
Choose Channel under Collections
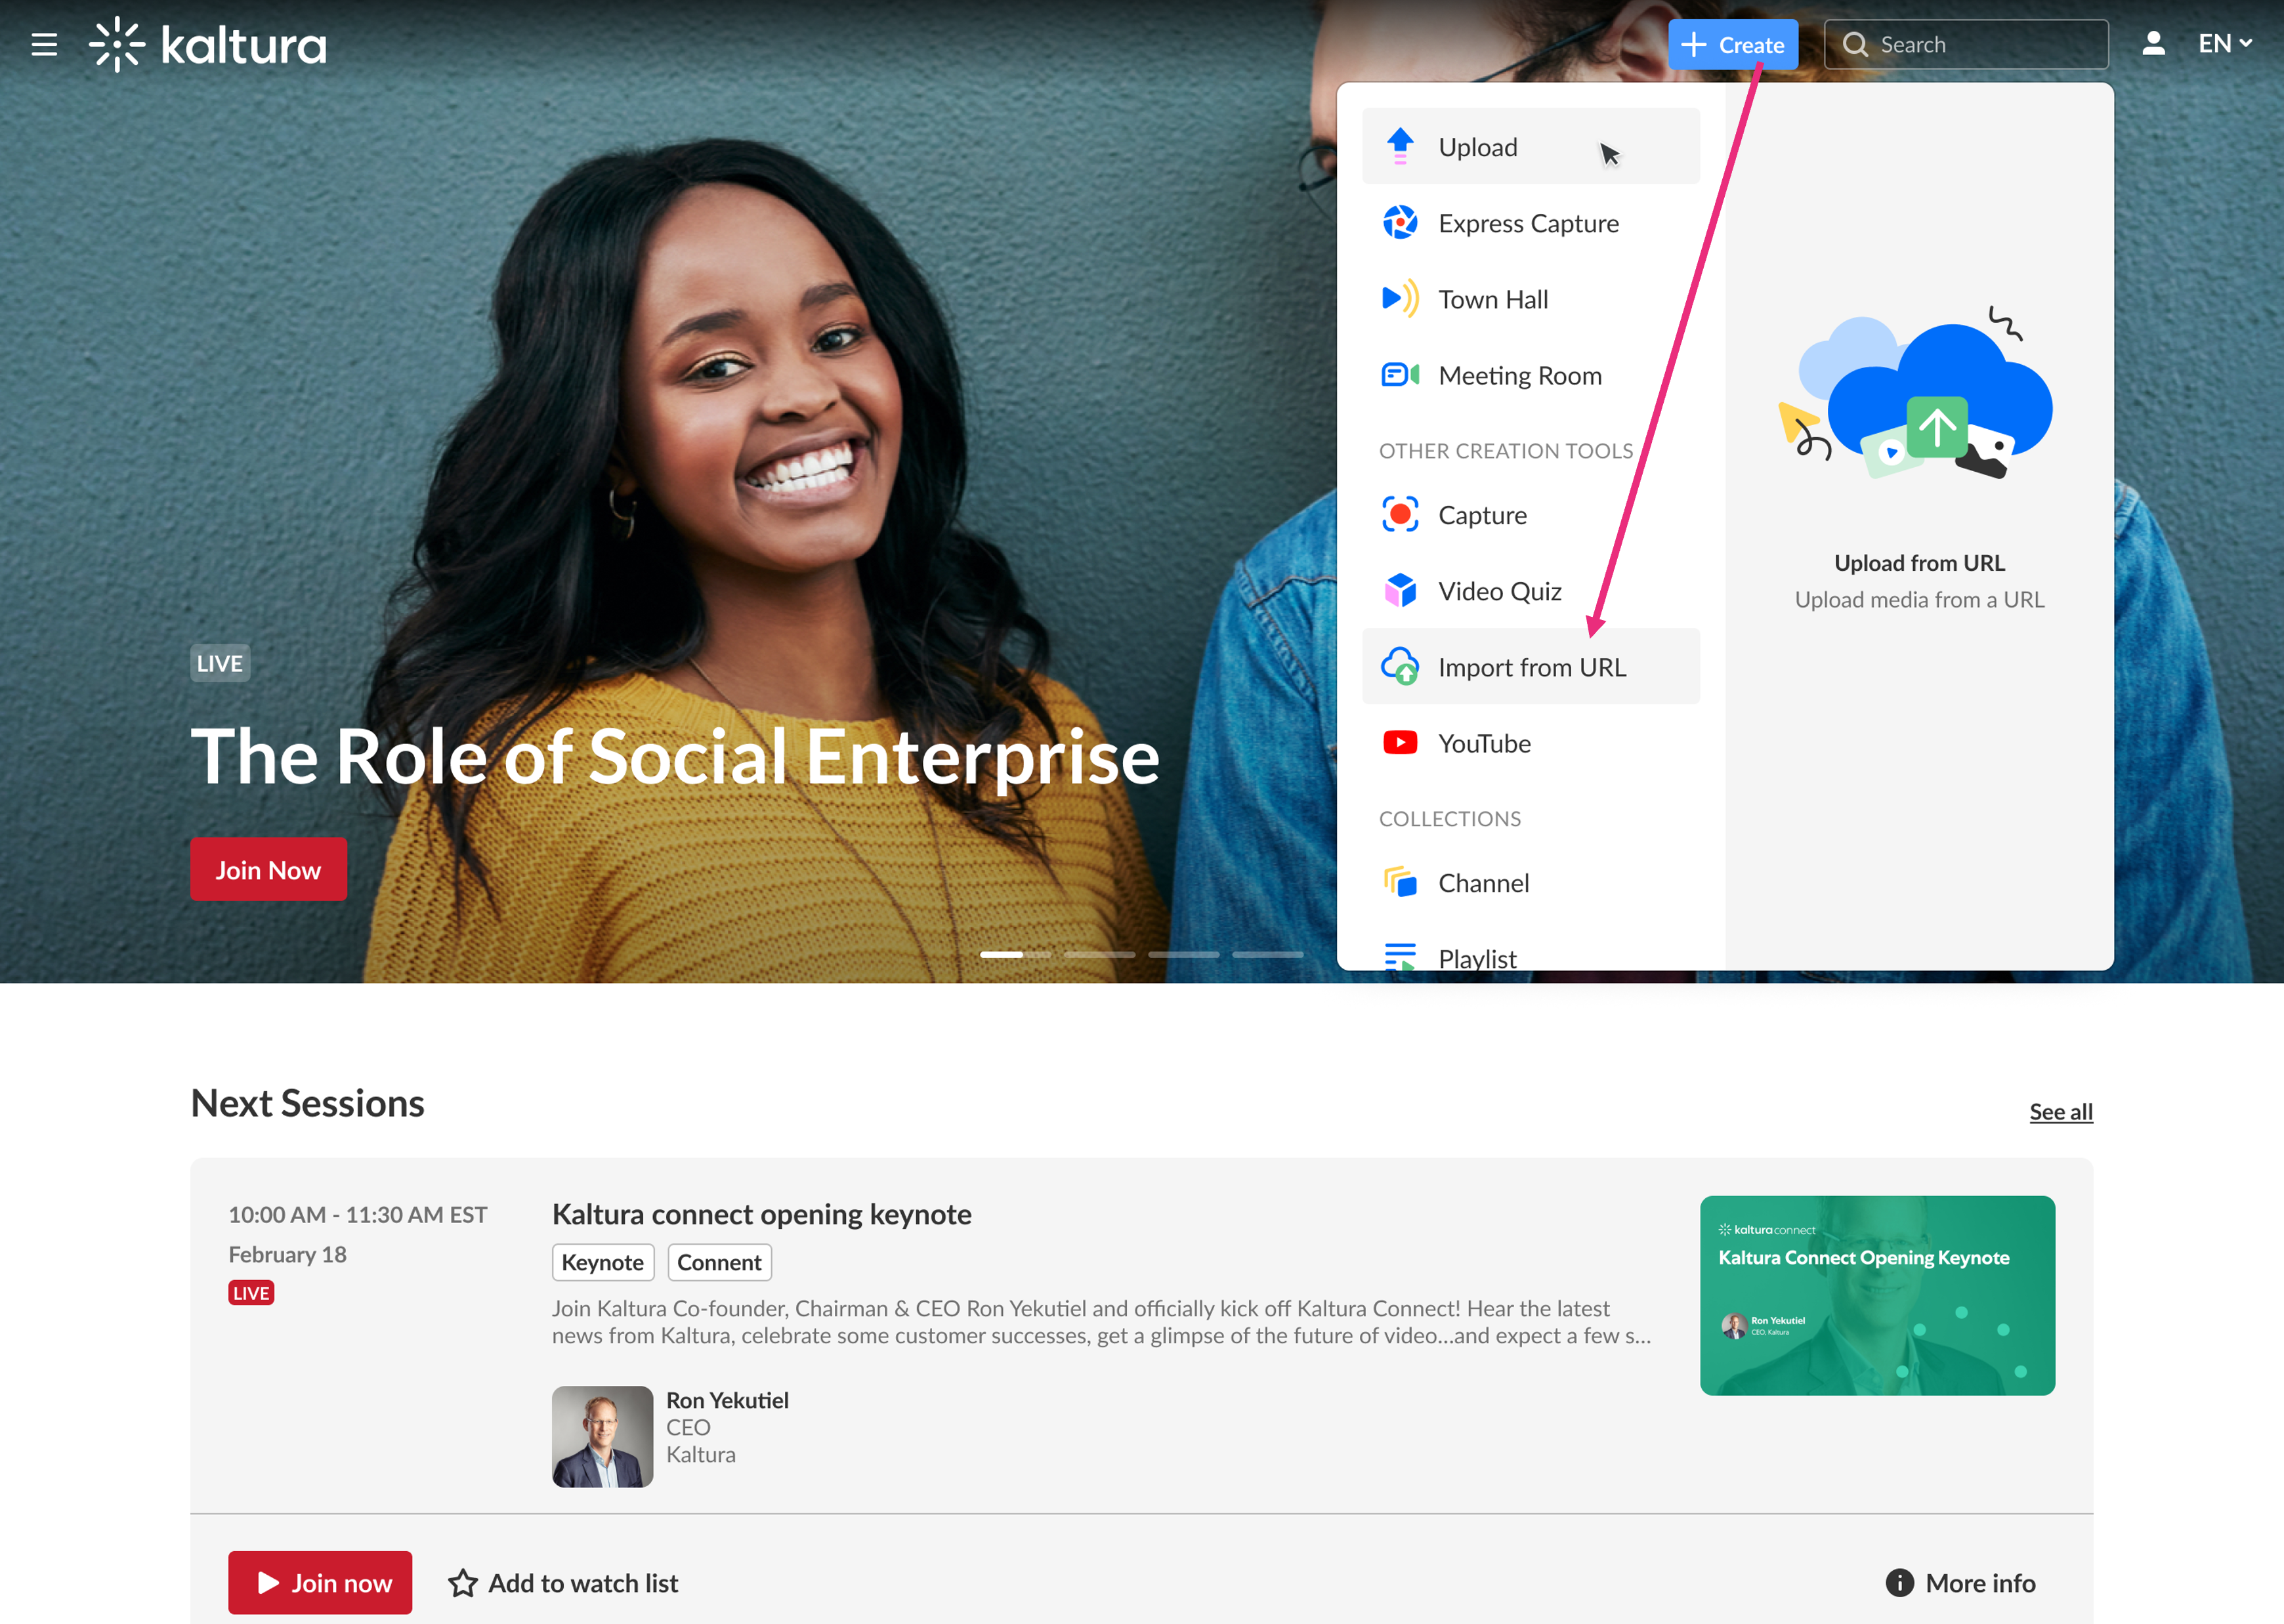pos(1483,883)
